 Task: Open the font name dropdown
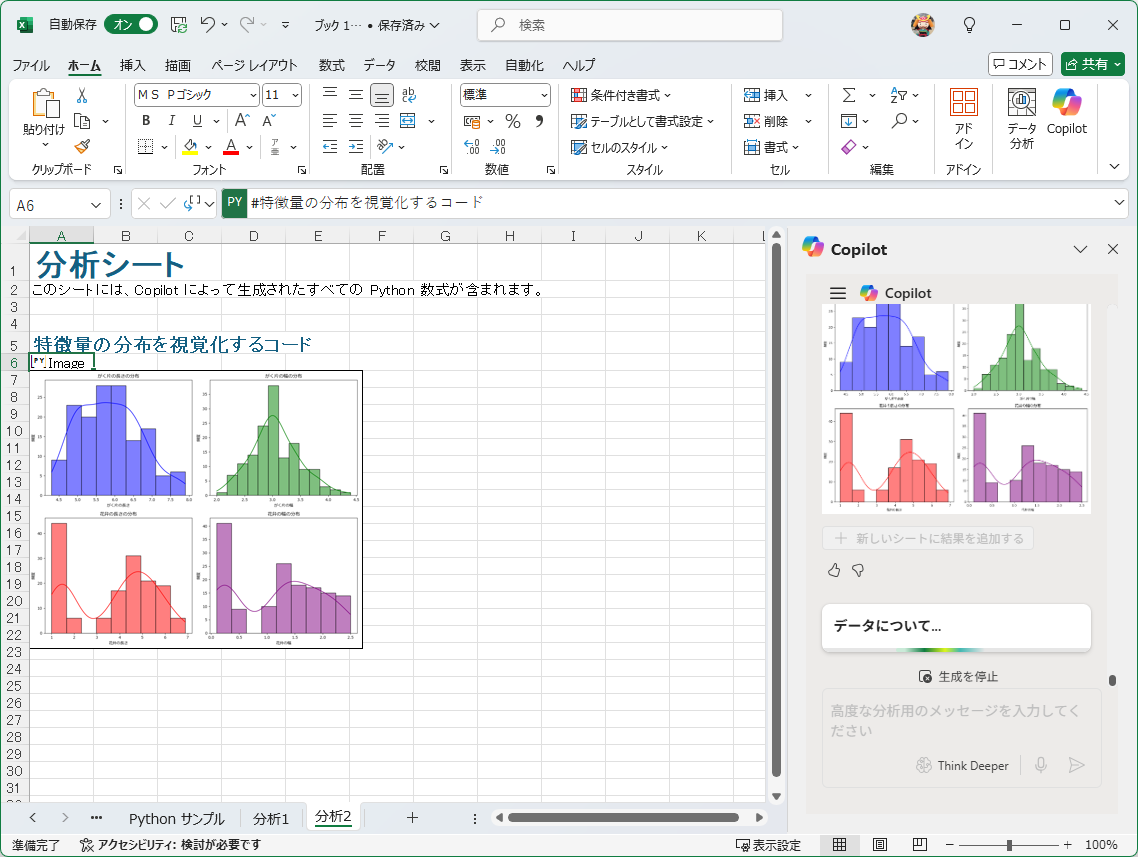253,95
